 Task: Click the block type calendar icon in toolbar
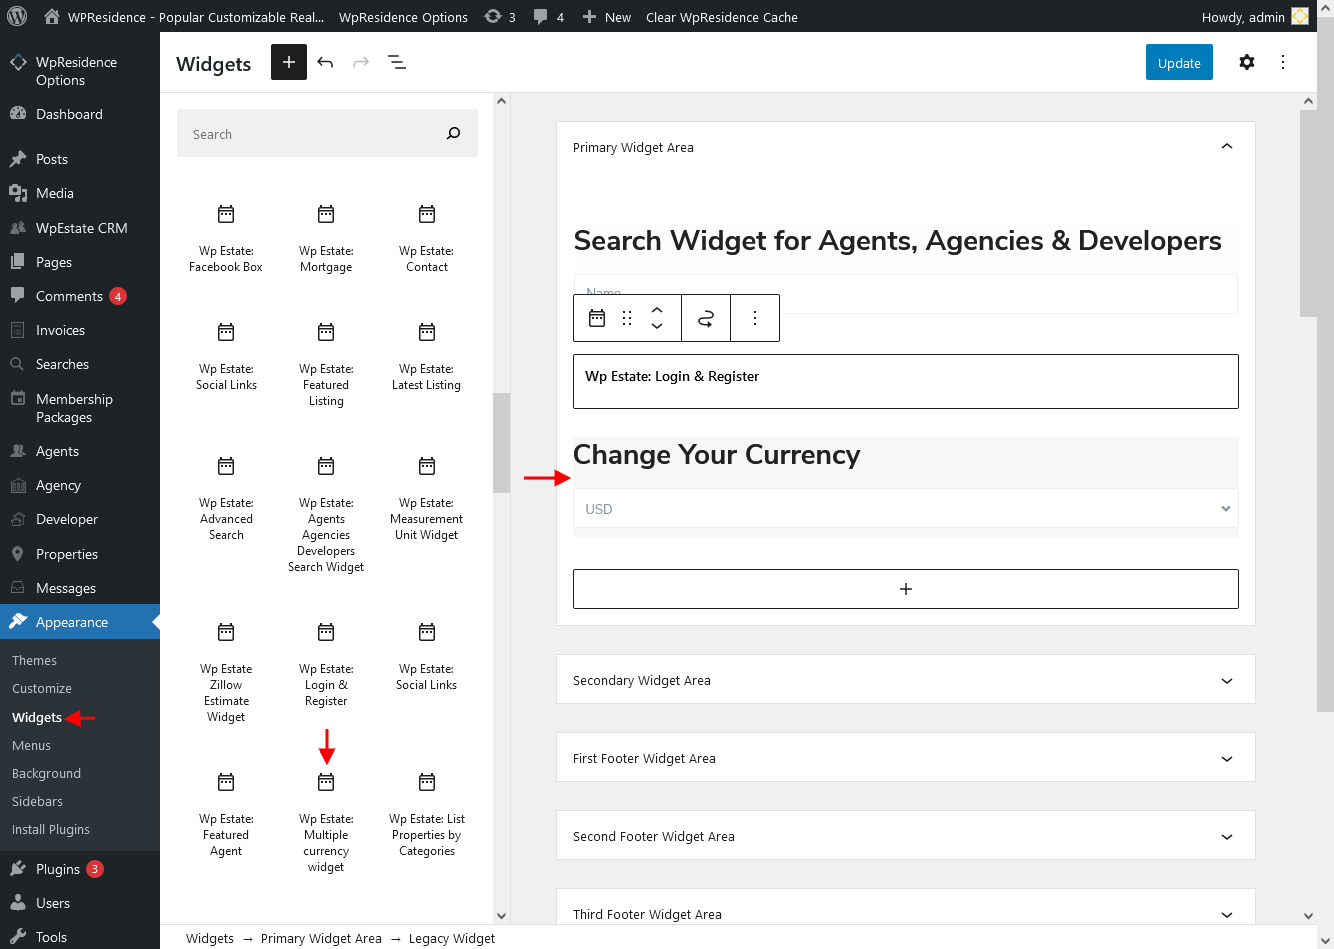tap(597, 318)
